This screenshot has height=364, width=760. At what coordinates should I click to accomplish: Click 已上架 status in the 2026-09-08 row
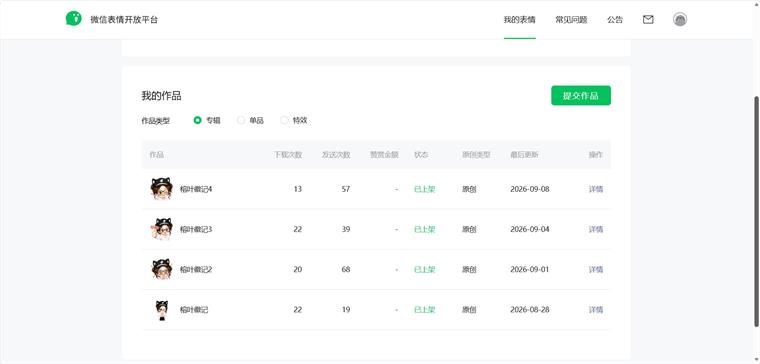(x=425, y=189)
